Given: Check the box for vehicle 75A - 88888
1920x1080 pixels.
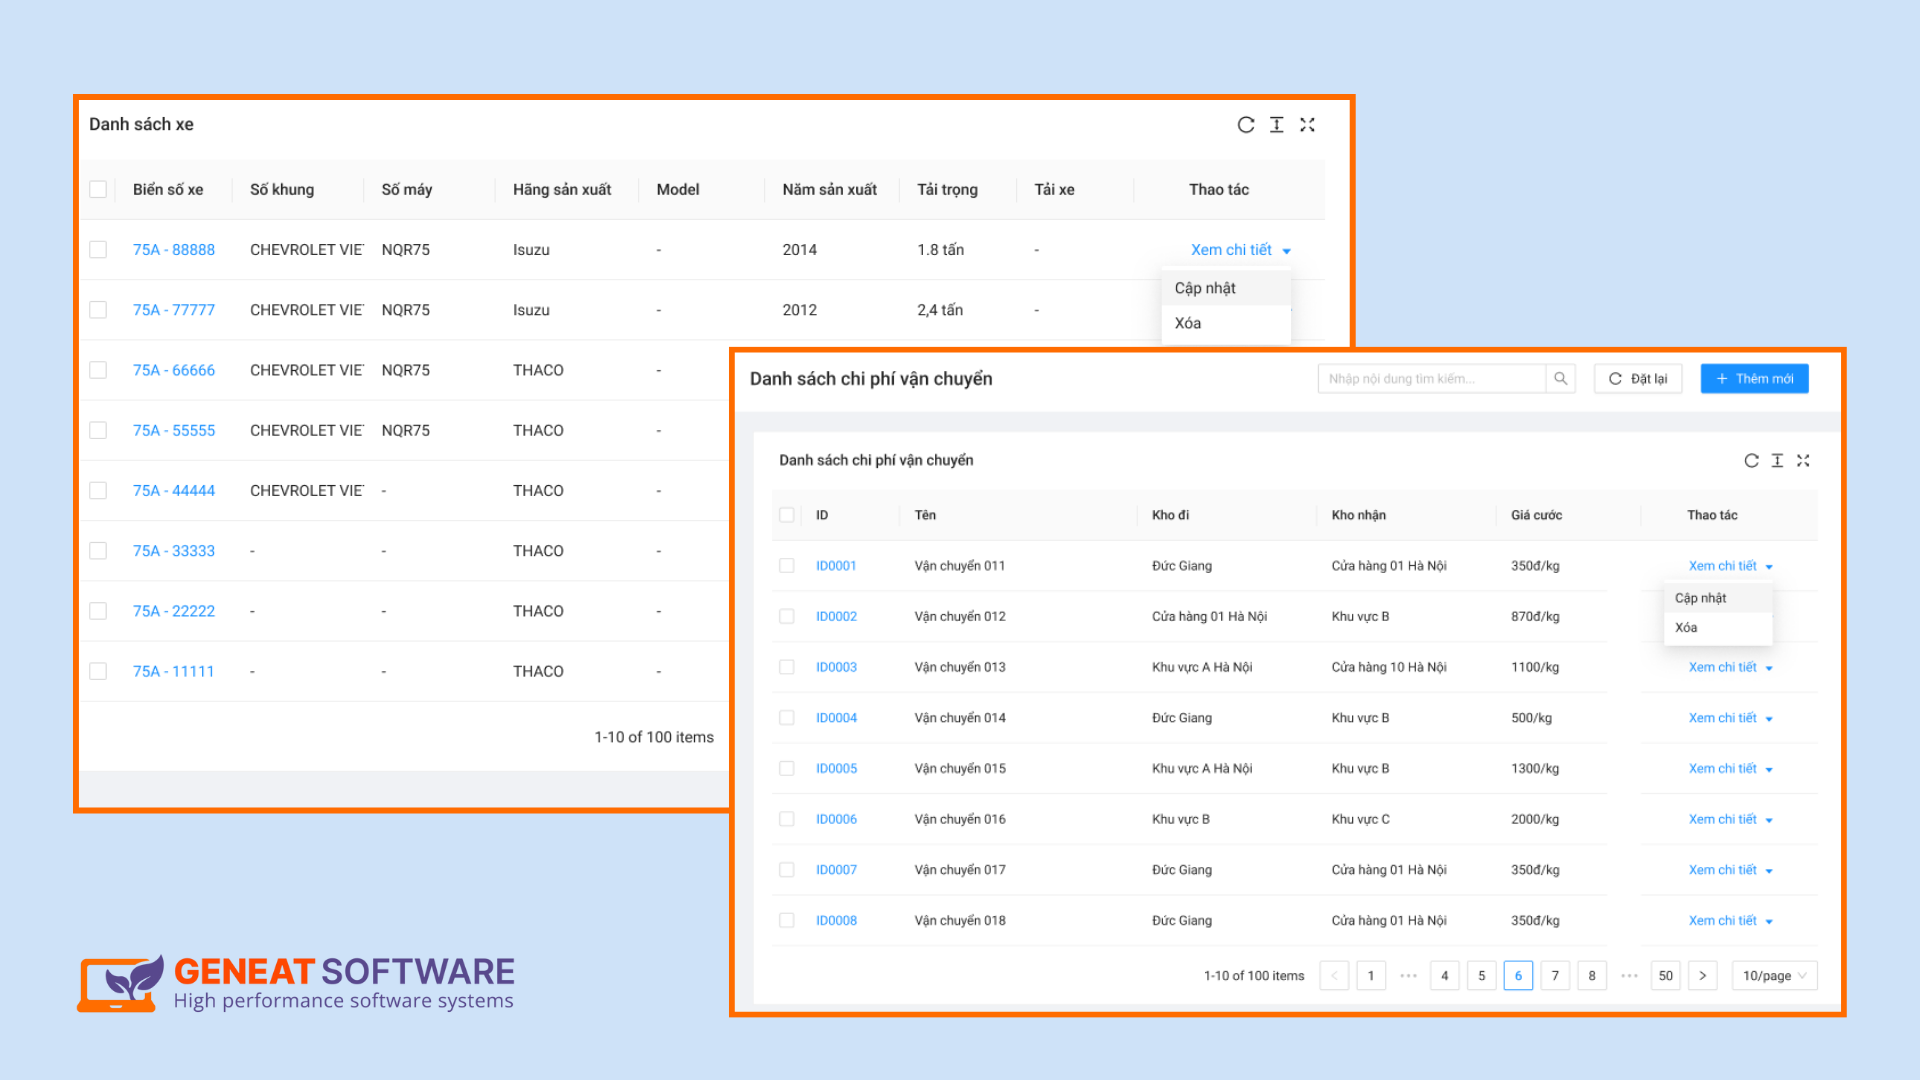Looking at the screenshot, I should [x=98, y=250].
